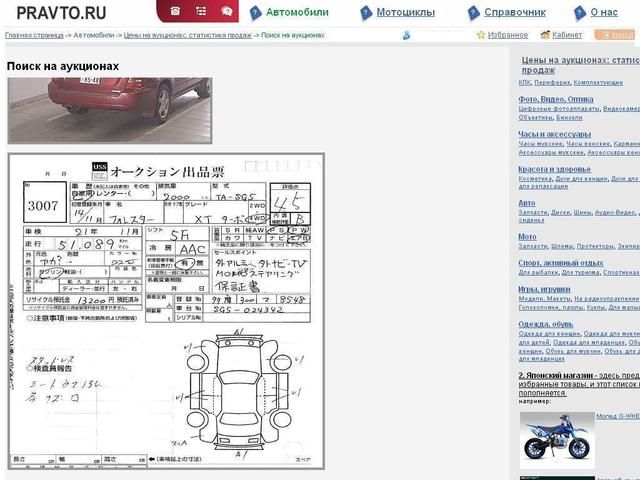This screenshot has width=640, height=480.
Task: Click the Мопед product title link
Action: click(618, 416)
